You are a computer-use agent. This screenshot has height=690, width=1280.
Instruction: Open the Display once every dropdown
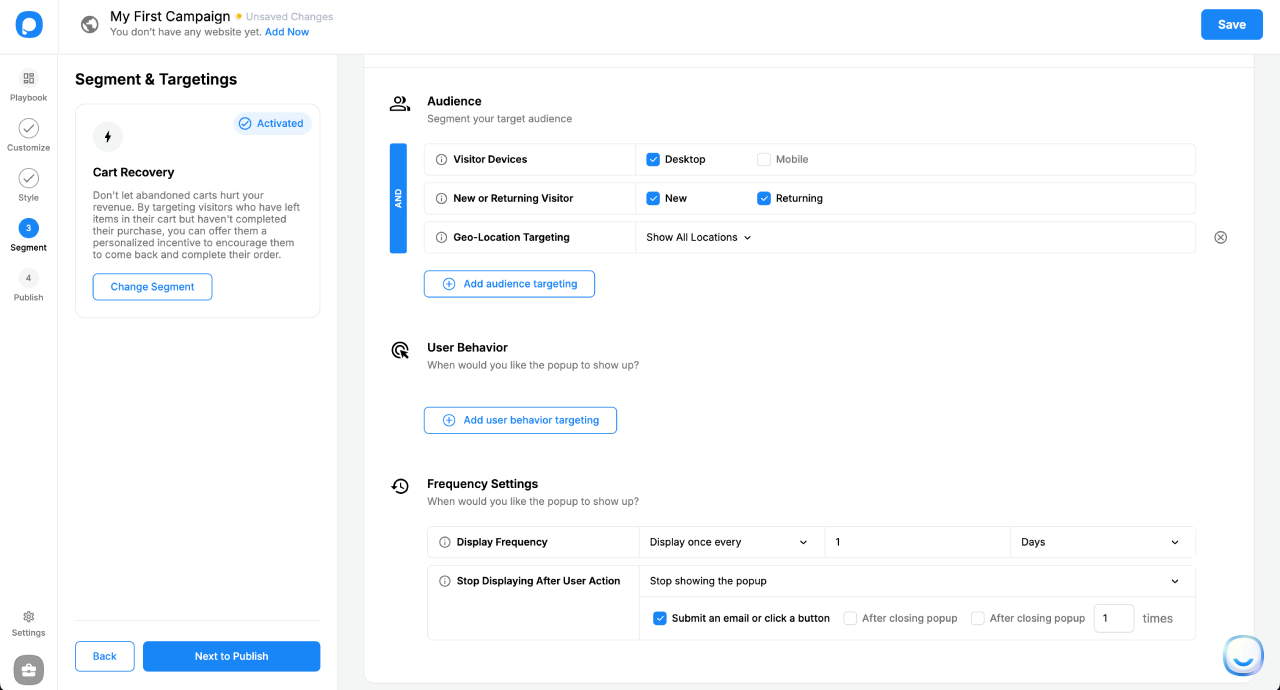pyautogui.click(x=728, y=542)
